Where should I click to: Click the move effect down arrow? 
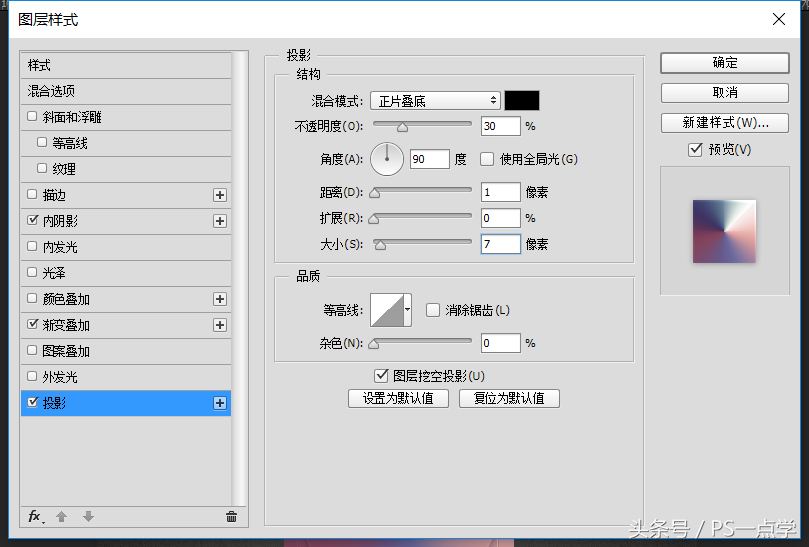click(x=88, y=517)
